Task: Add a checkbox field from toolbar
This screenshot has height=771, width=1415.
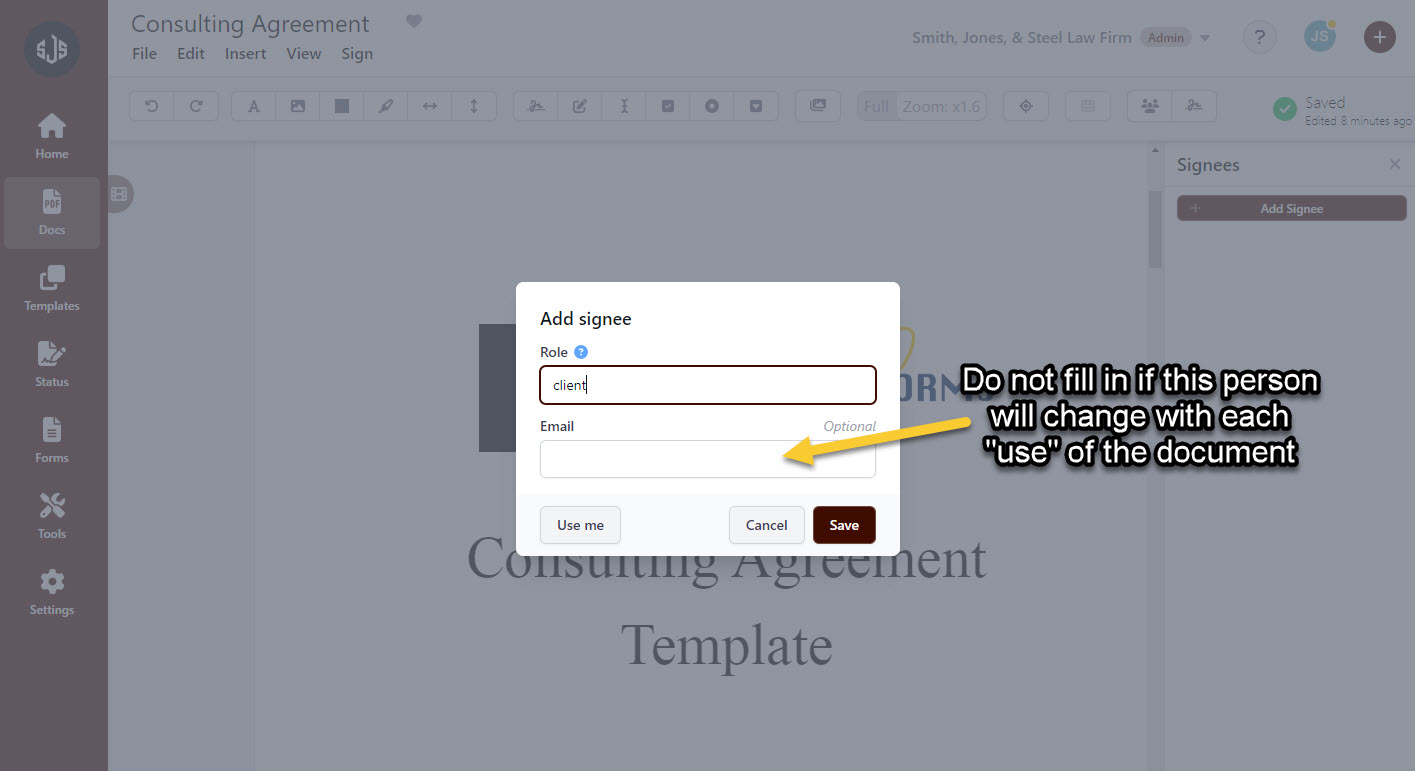Action: click(x=668, y=106)
